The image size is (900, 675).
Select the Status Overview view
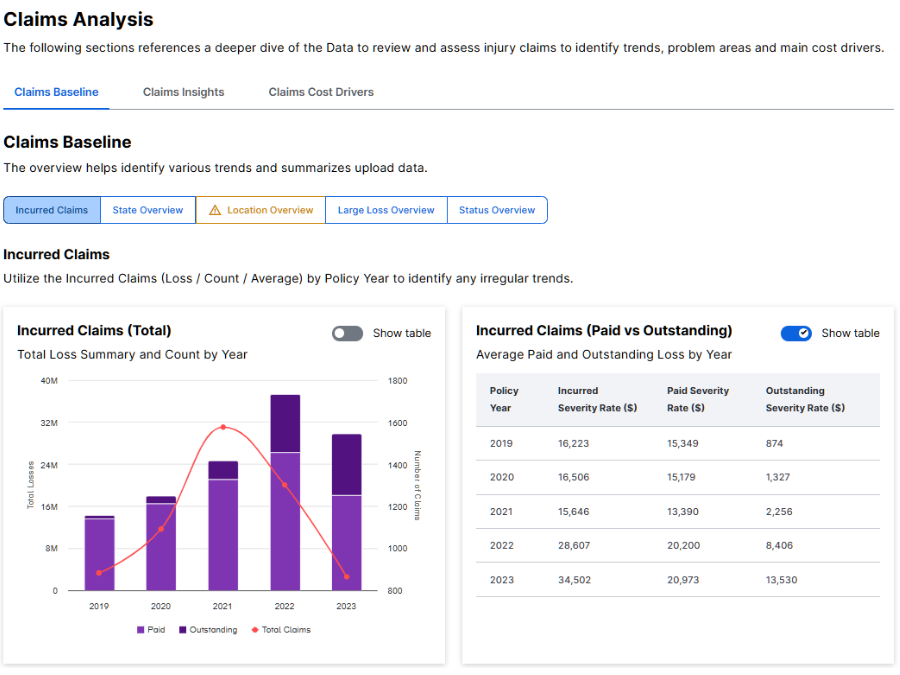click(x=496, y=210)
